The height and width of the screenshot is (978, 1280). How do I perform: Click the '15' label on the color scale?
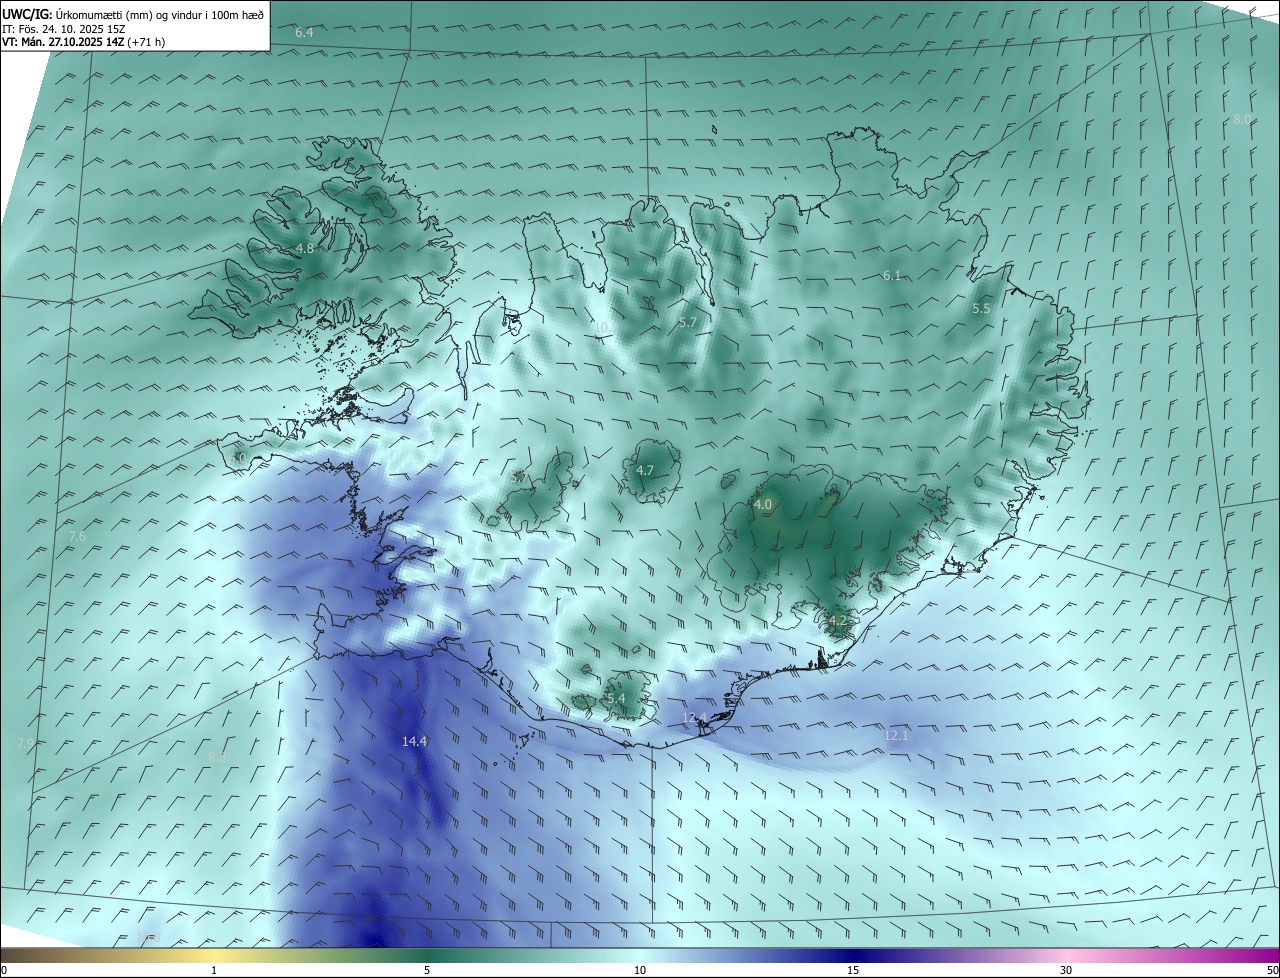tap(853, 970)
